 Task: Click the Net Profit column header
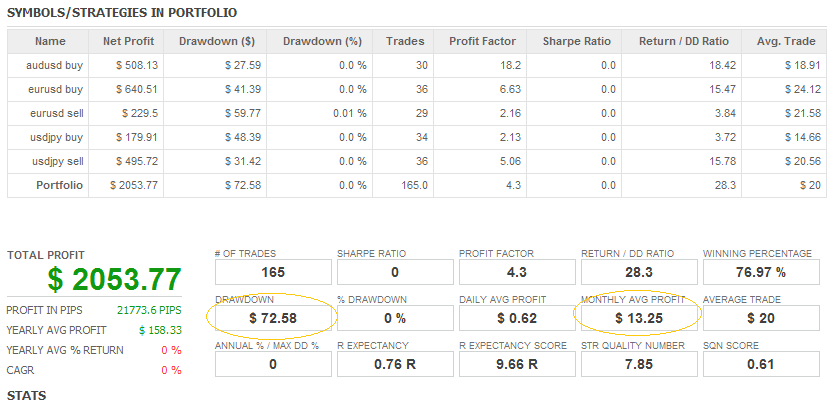[x=130, y=42]
